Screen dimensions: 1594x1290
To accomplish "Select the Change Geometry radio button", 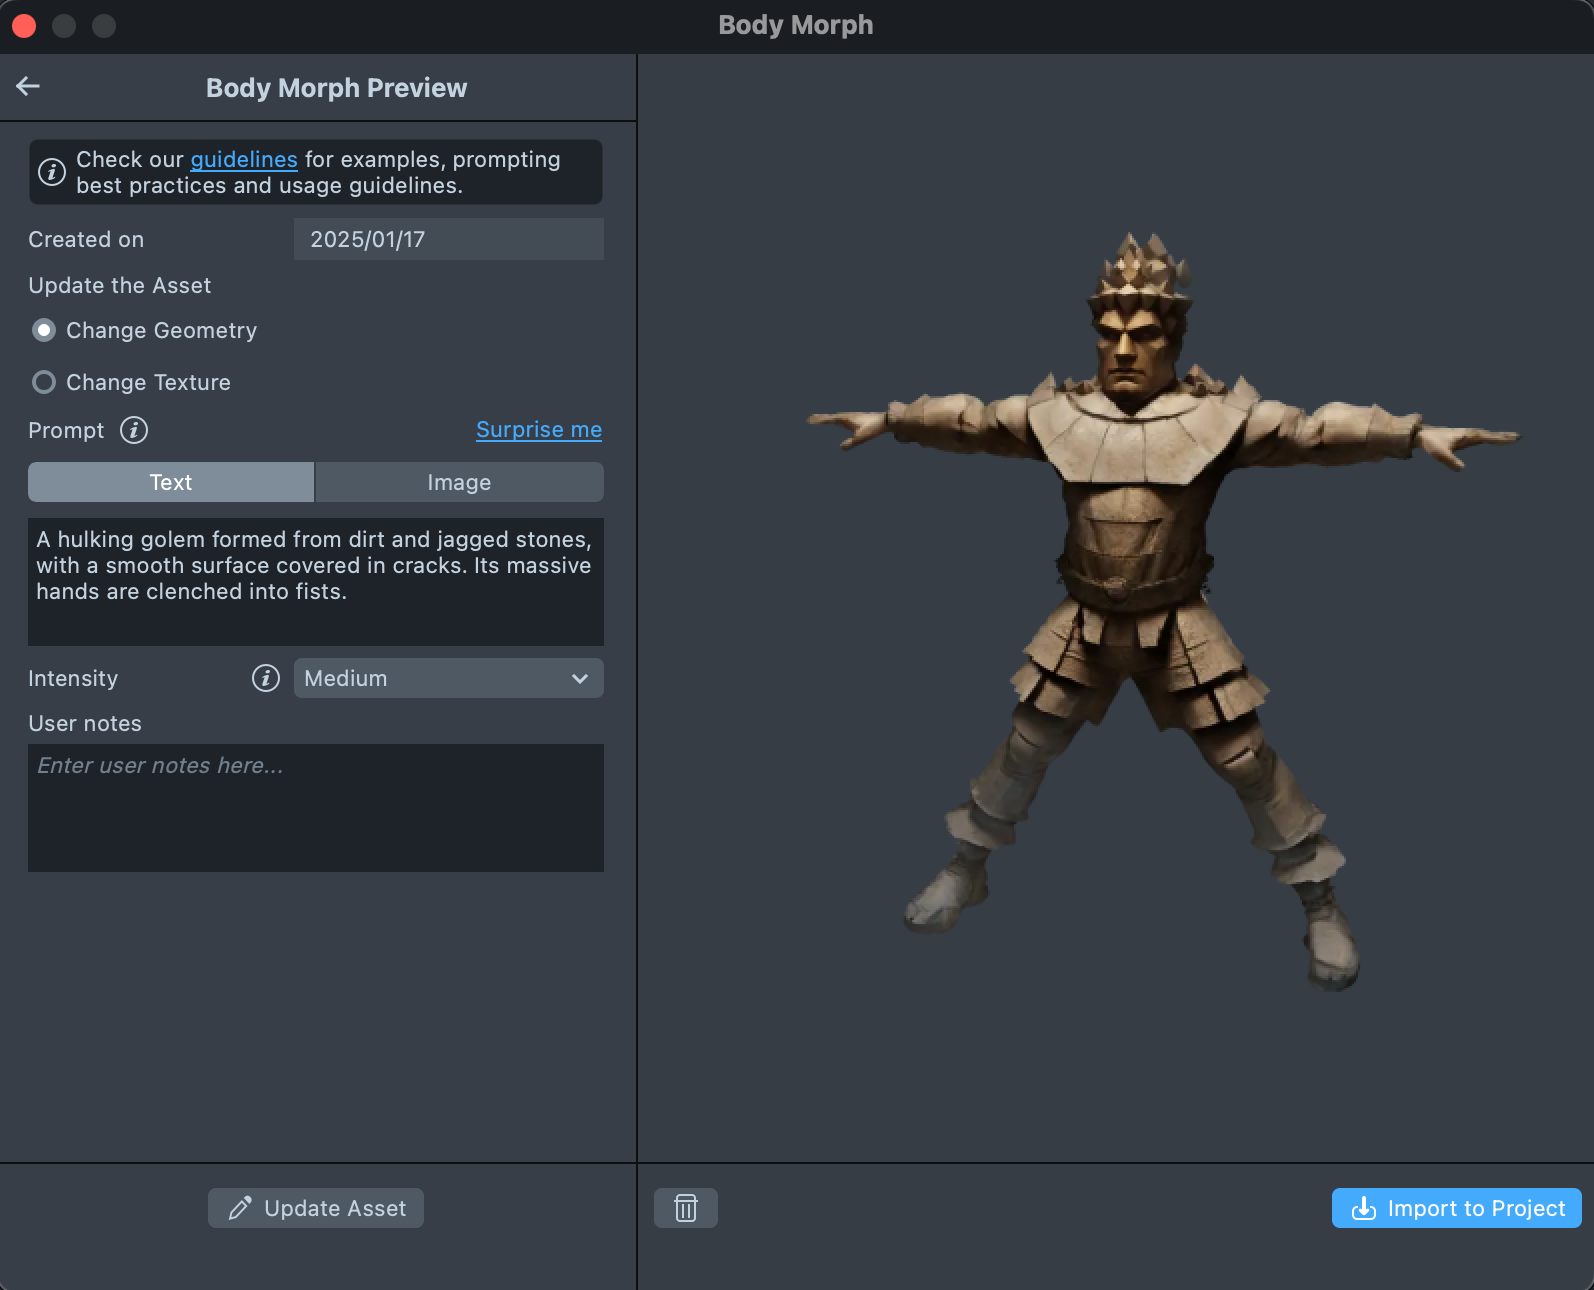I will click(44, 330).
